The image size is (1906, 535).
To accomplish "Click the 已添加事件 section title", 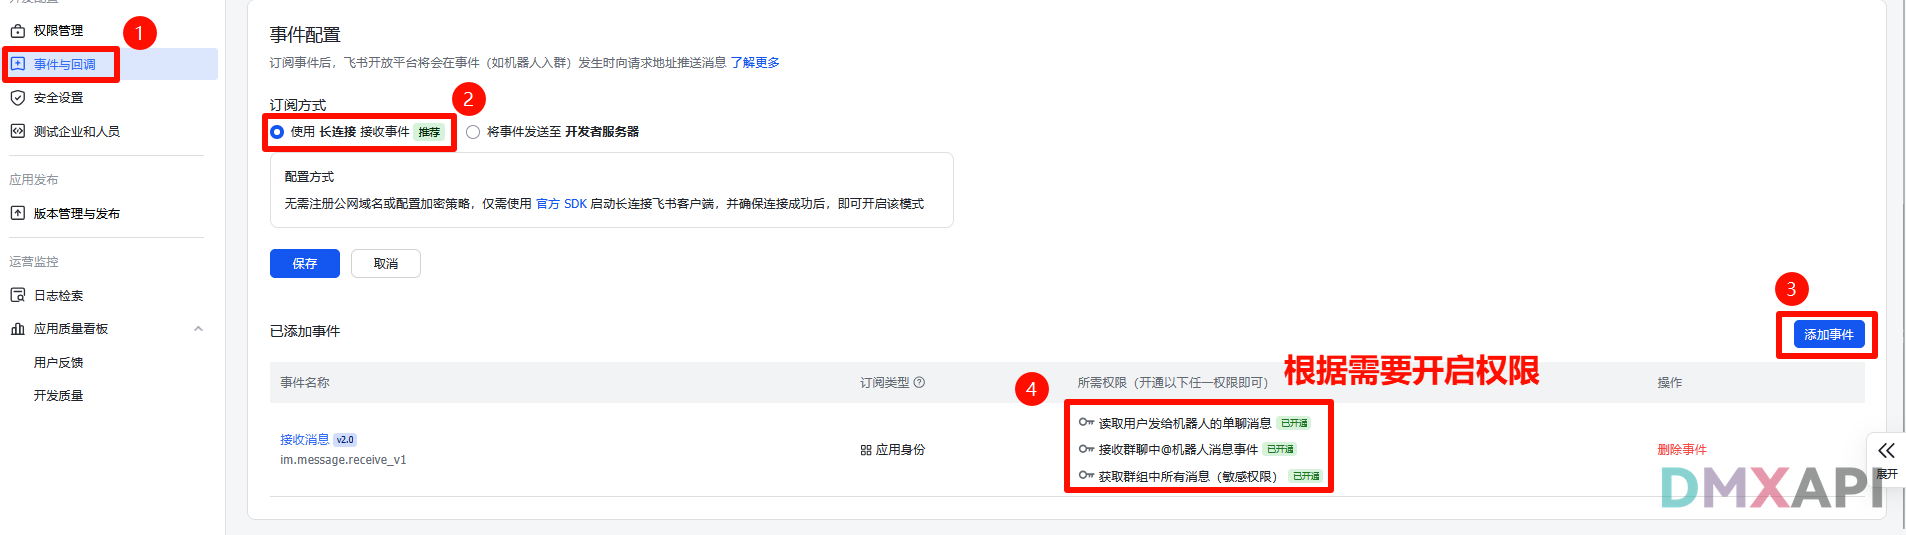I will tap(305, 331).
